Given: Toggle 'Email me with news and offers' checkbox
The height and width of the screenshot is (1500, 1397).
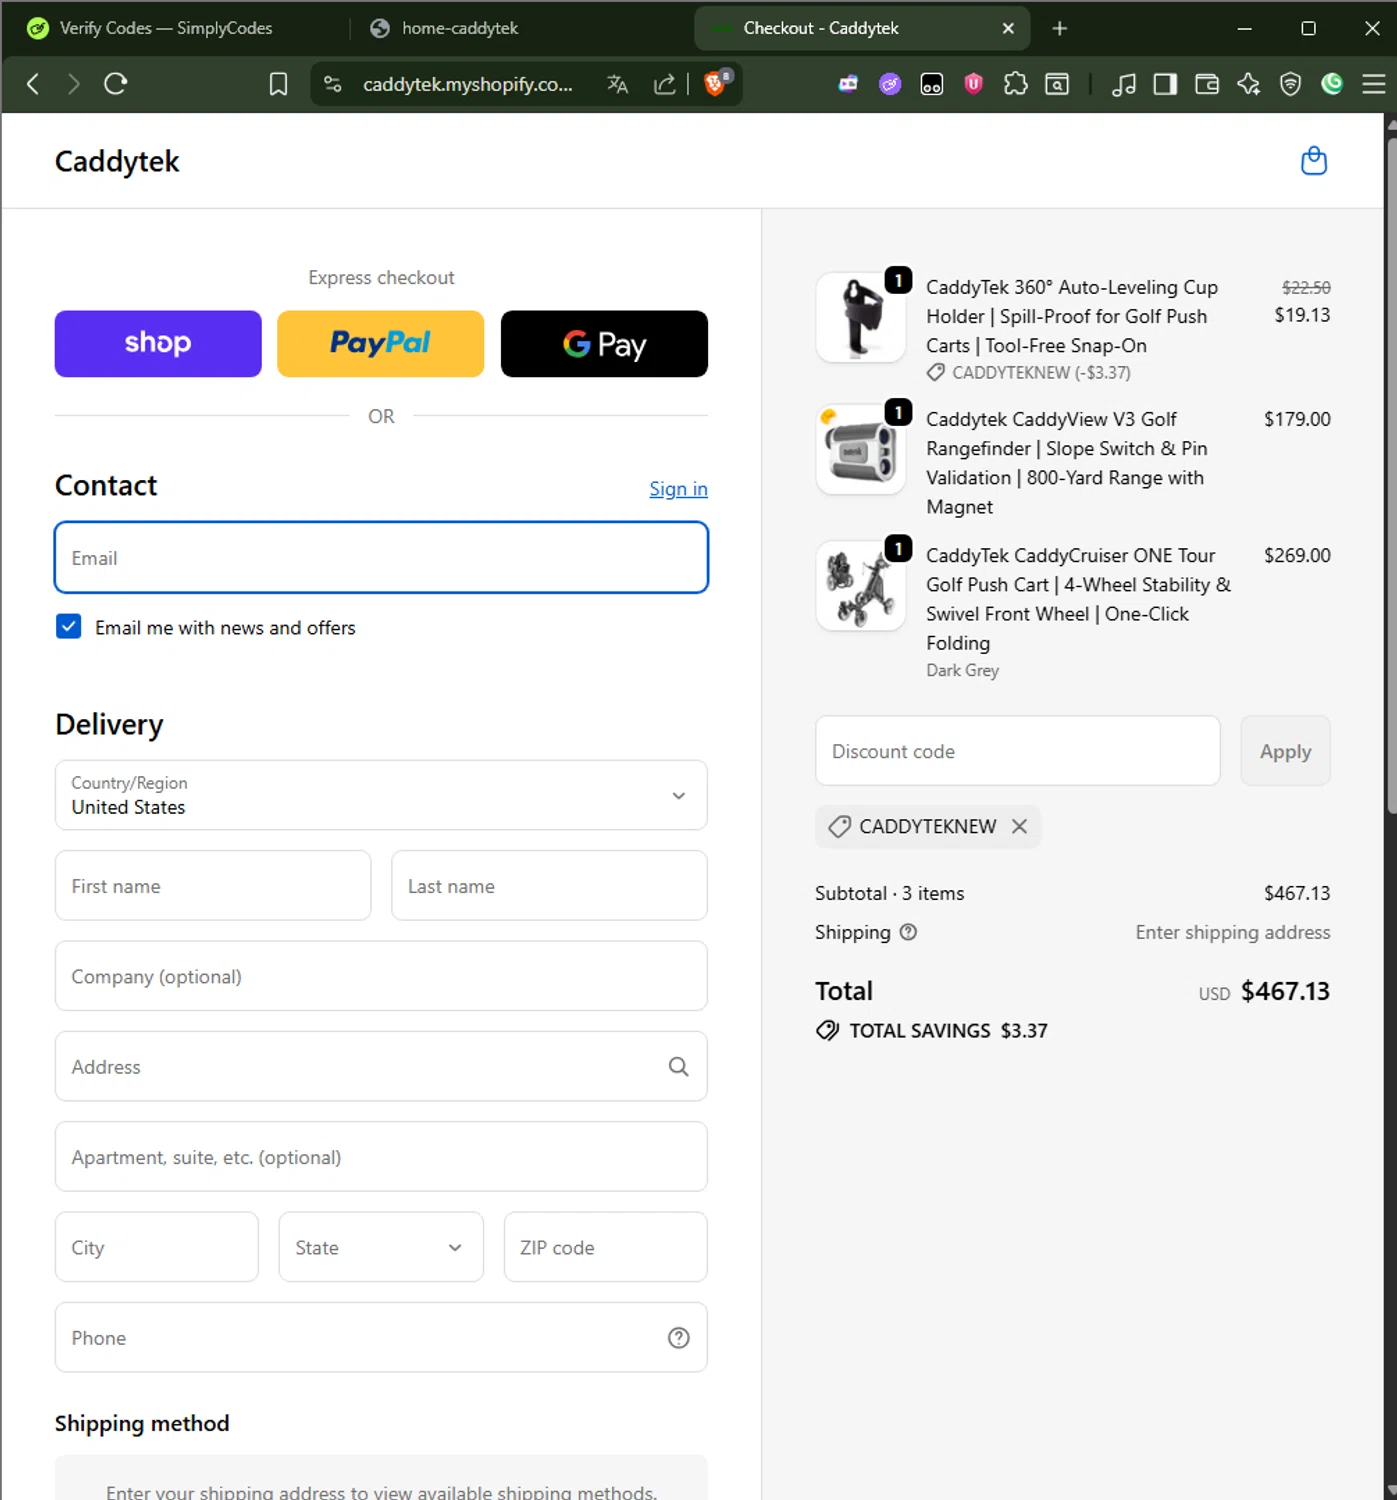Looking at the screenshot, I should pyautogui.click(x=69, y=627).
